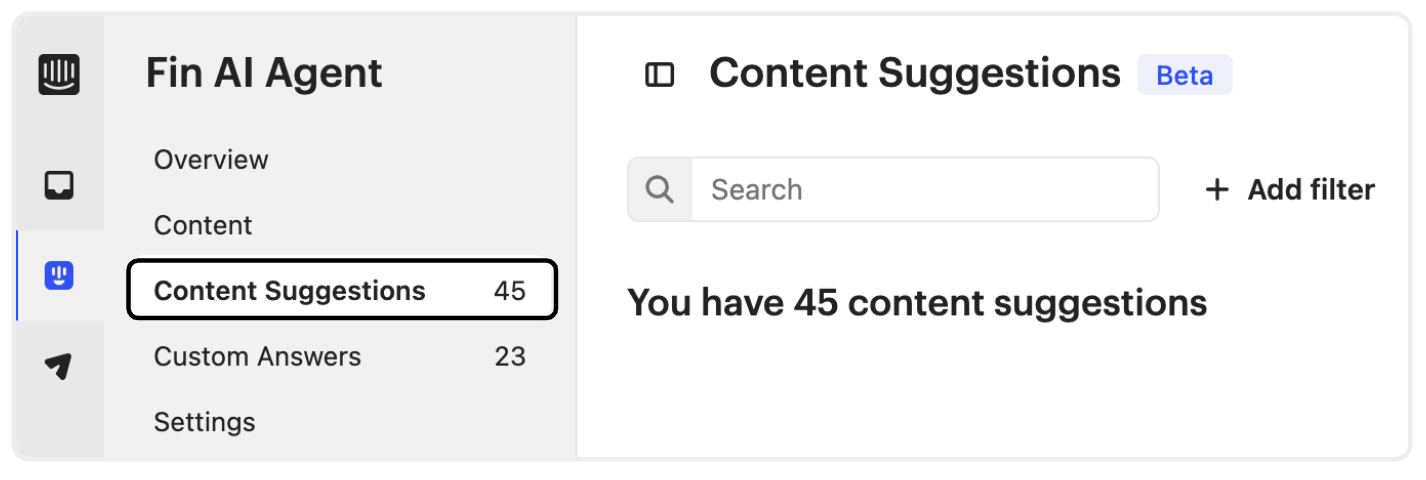The width and height of the screenshot is (1426, 480).
Task: Collapse sidebar using the panel toggle icon
Action: coord(660,75)
